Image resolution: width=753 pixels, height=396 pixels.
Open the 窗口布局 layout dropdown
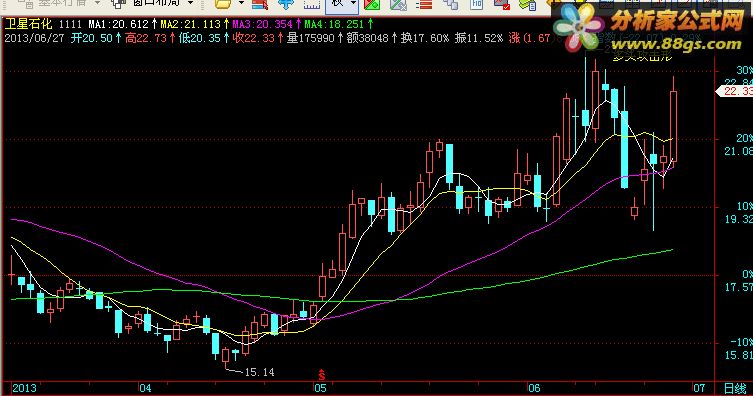pos(190,3)
